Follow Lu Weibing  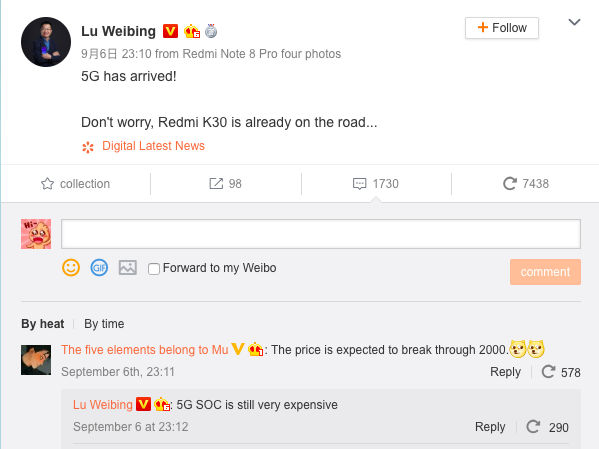502,28
